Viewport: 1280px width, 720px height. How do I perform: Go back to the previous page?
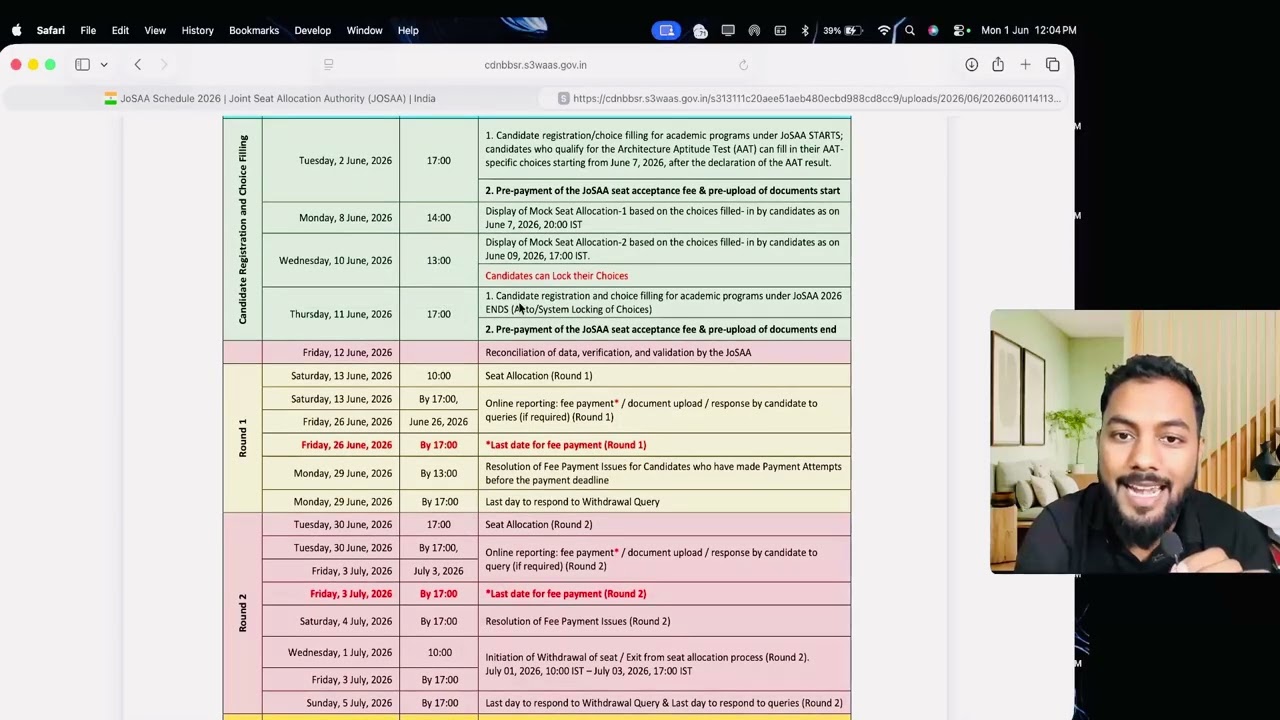tap(138, 65)
